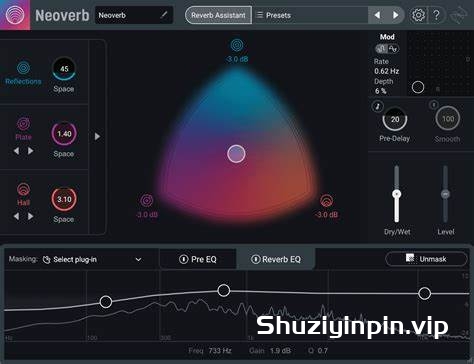The image size is (474, 364).
Task: Switch to the Reverb EQ tab
Action: pos(276,259)
